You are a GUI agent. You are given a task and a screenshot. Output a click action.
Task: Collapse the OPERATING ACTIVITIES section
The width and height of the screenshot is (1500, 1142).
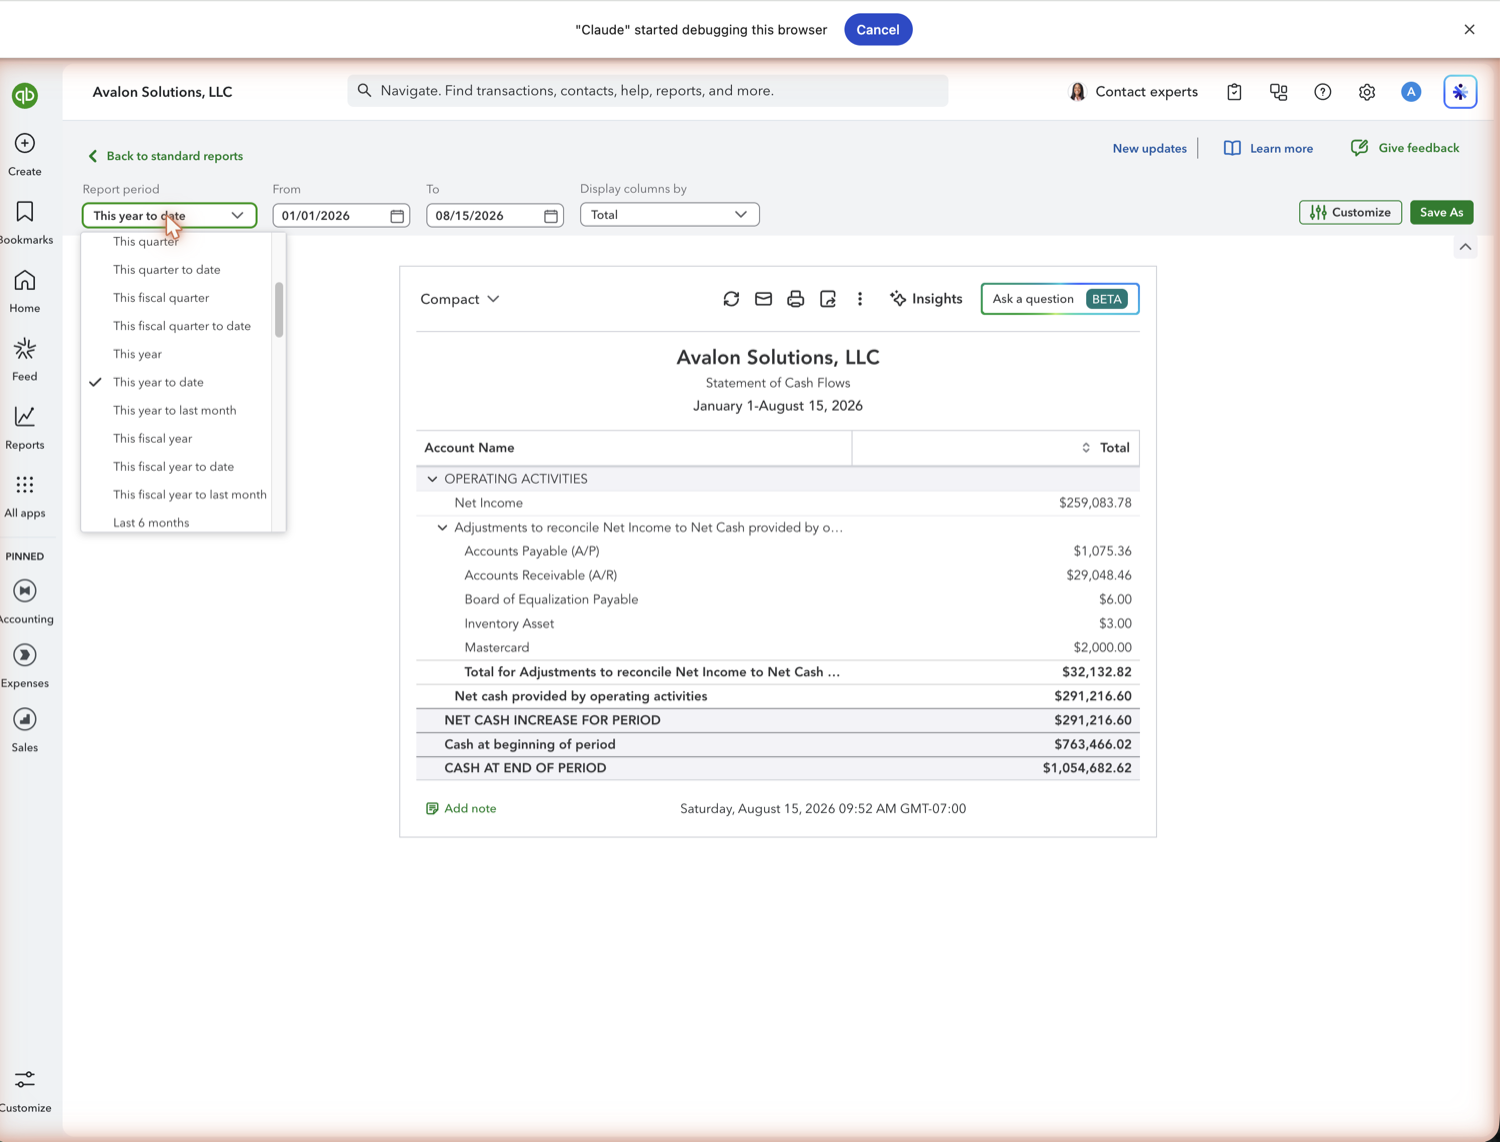pos(432,479)
